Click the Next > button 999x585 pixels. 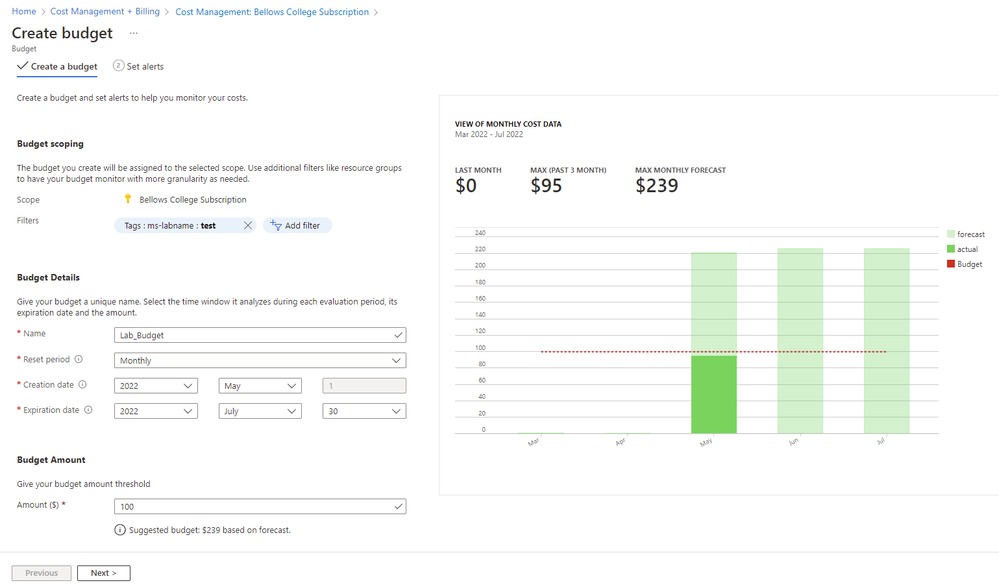104,573
